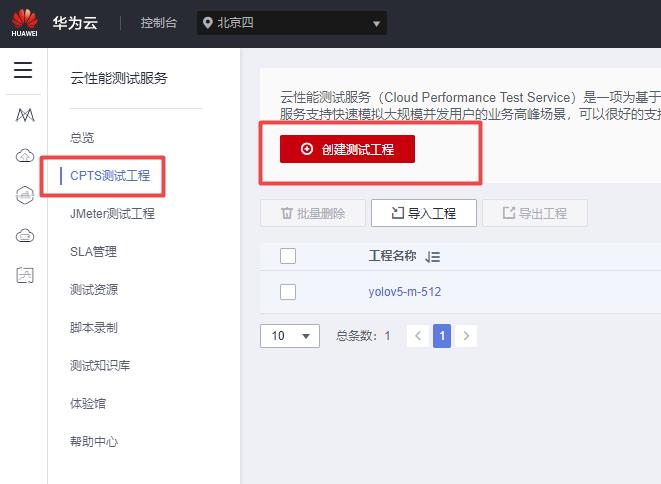The height and width of the screenshot is (484, 661).
Task: Select page 1 in pagination
Action: [x=442, y=336]
